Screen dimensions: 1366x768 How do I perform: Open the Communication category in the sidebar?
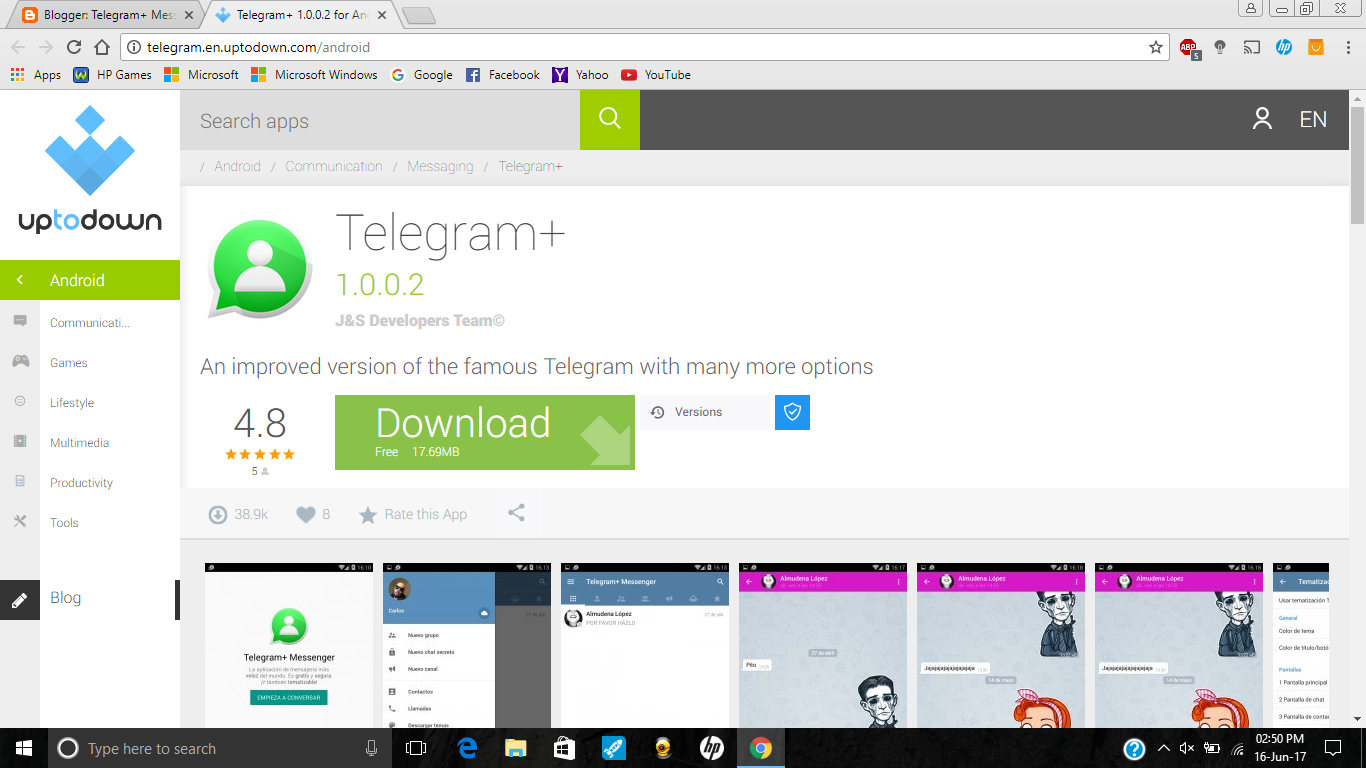pyautogui.click(x=90, y=323)
